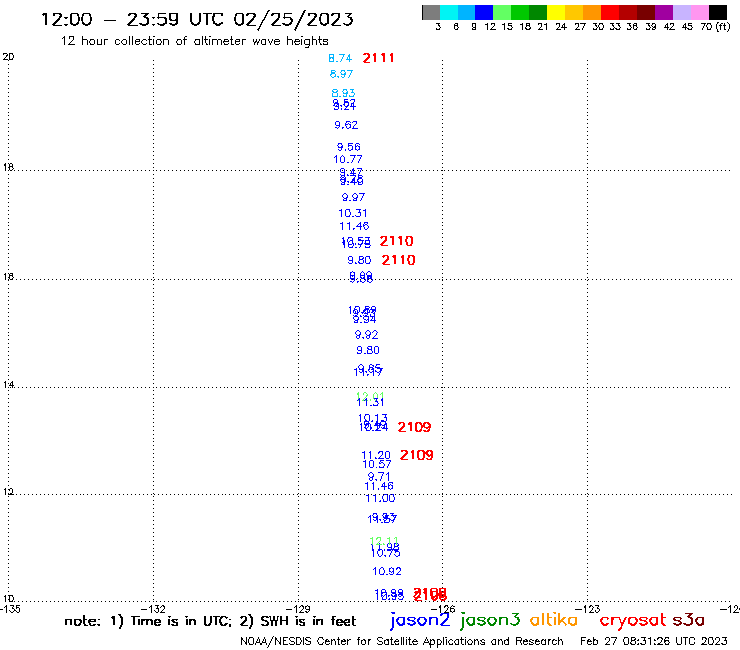The width and height of the screenshot is (740, 650).
Task: Click the 'Feb 27 08:31:26 UTC 2023' timestamp
Action: pyautogui.click(x=654, y=641)
